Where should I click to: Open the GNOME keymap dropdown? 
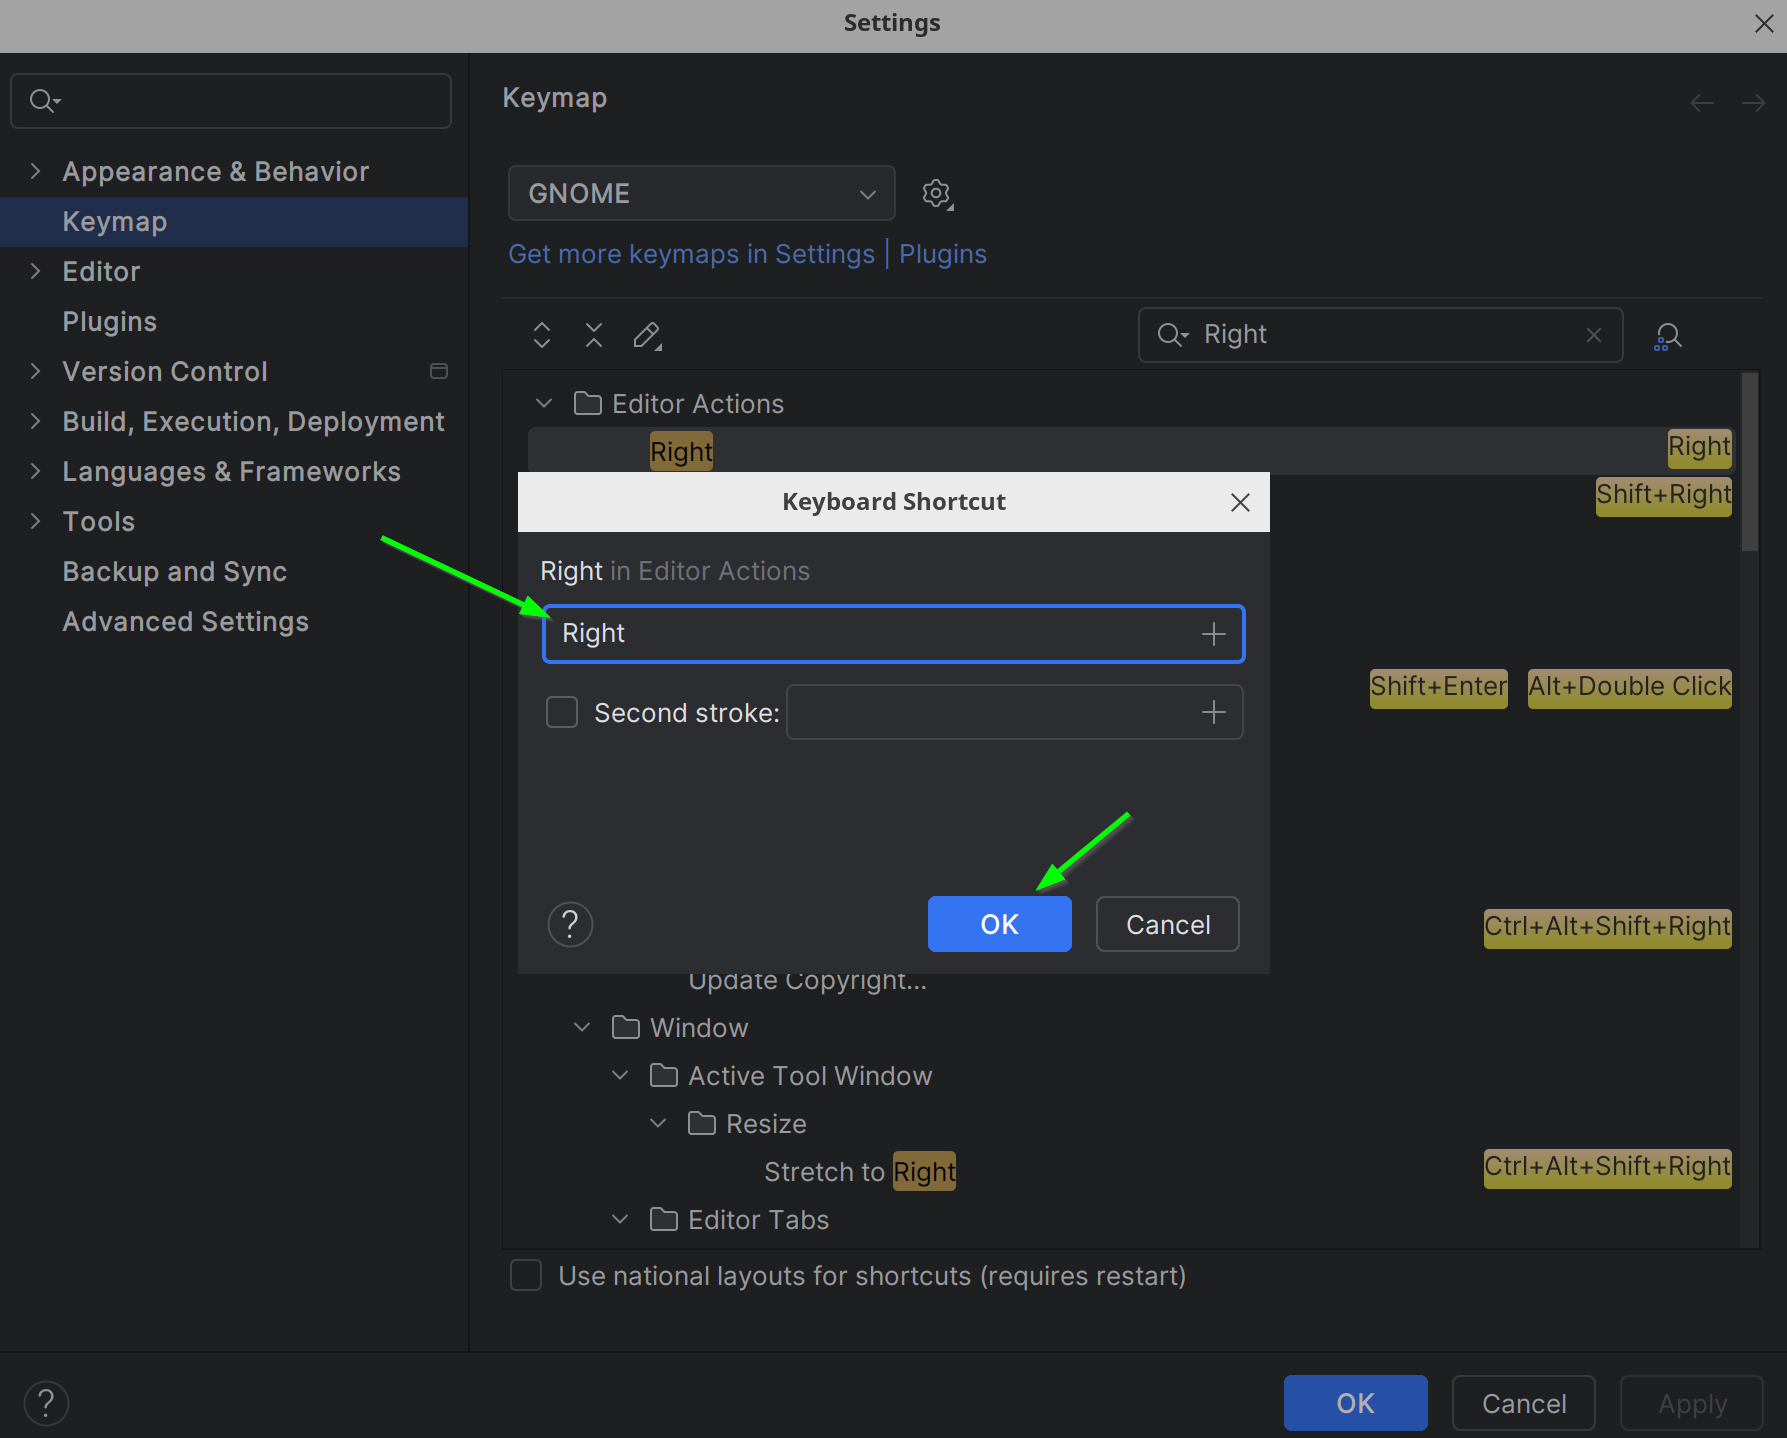click(701, 193)
